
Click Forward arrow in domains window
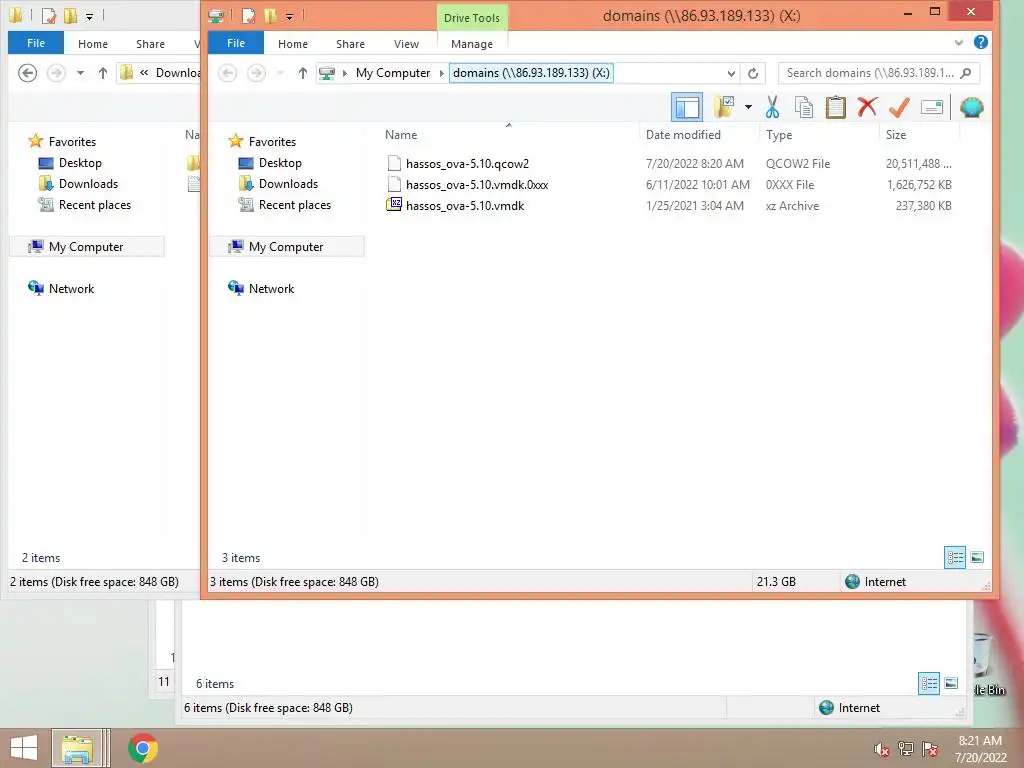256,73
